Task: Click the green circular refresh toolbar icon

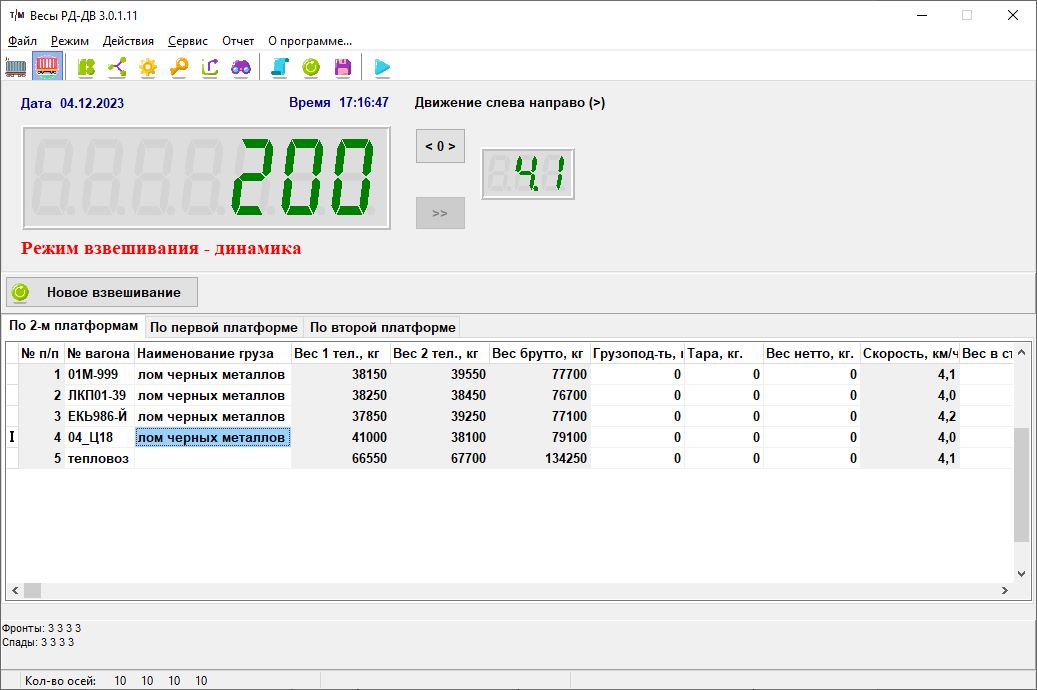Action: (x=311, y=67)
